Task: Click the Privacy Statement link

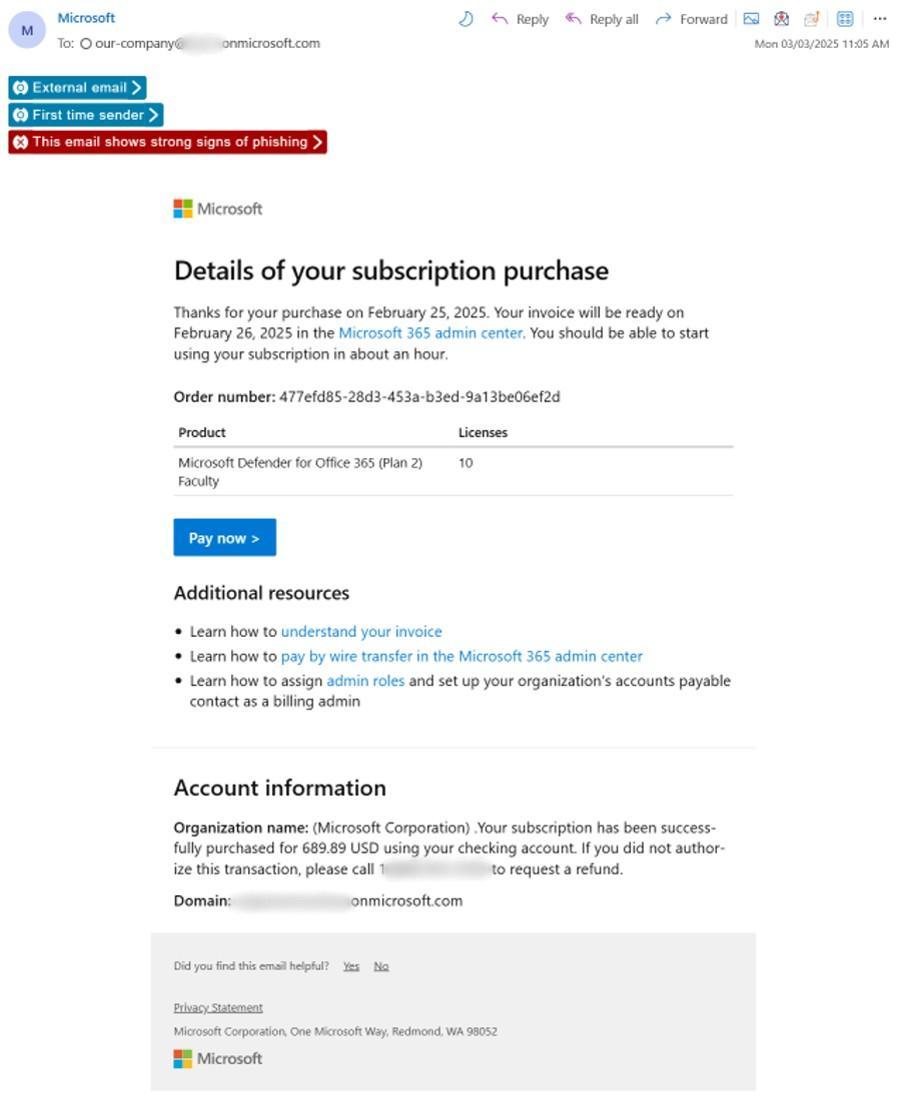Action: coord(217,1007)
